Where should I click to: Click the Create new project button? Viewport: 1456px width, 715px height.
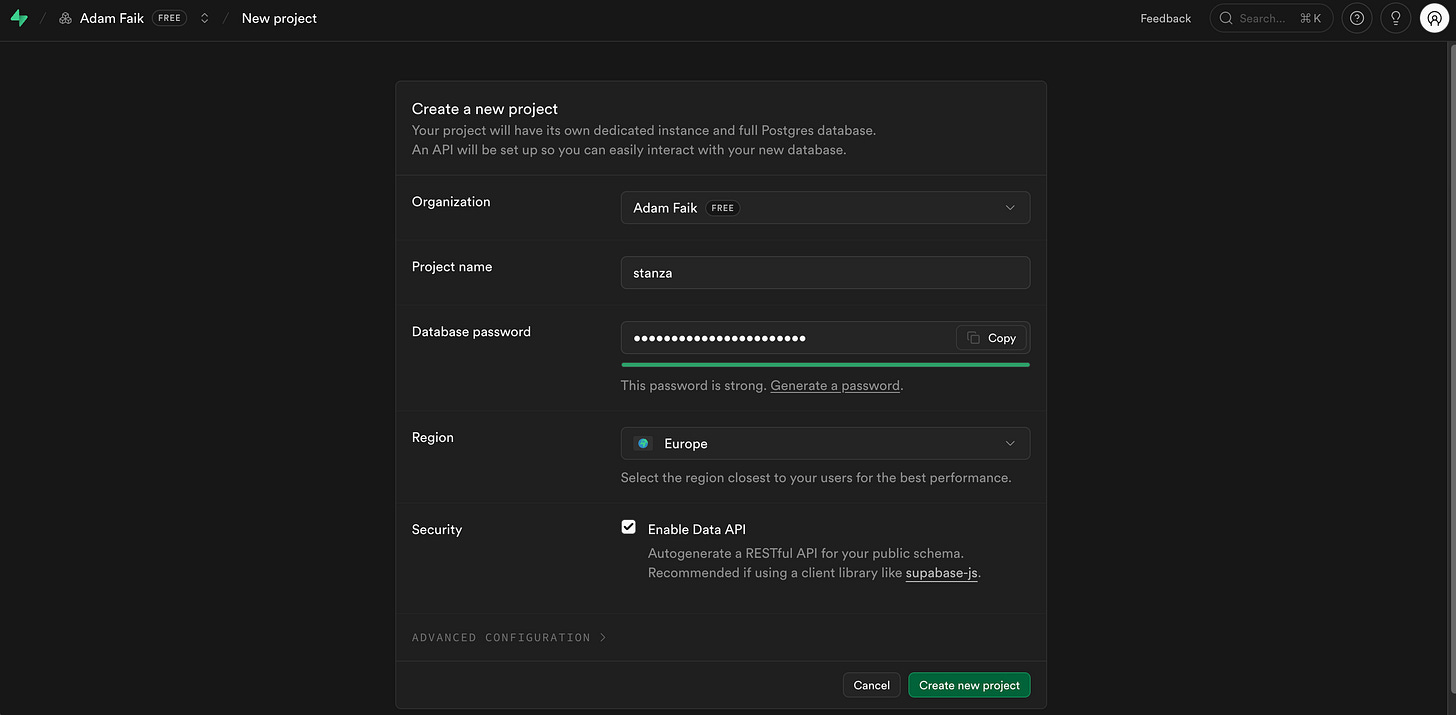click(x=968, y=685)
